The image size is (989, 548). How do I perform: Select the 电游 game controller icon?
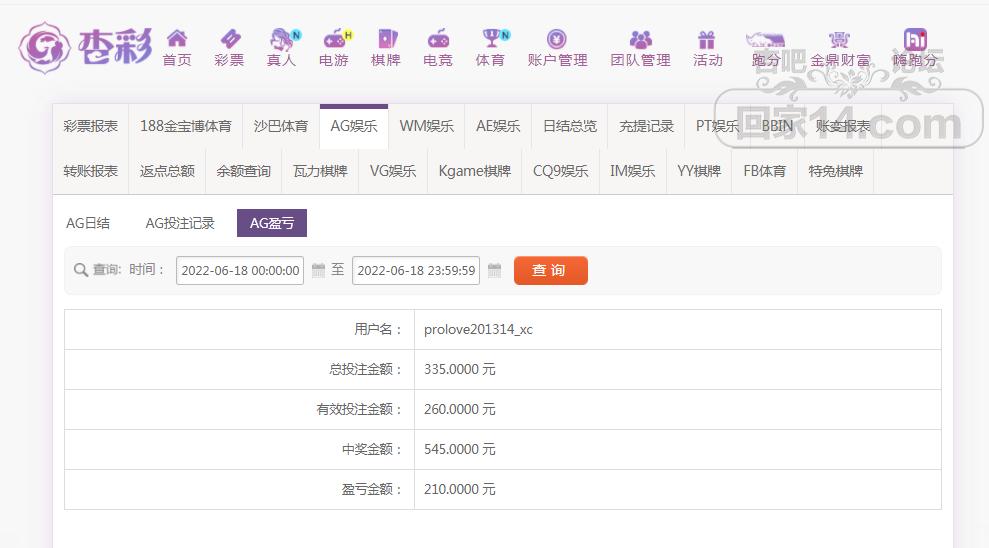(x=334, y=39)
